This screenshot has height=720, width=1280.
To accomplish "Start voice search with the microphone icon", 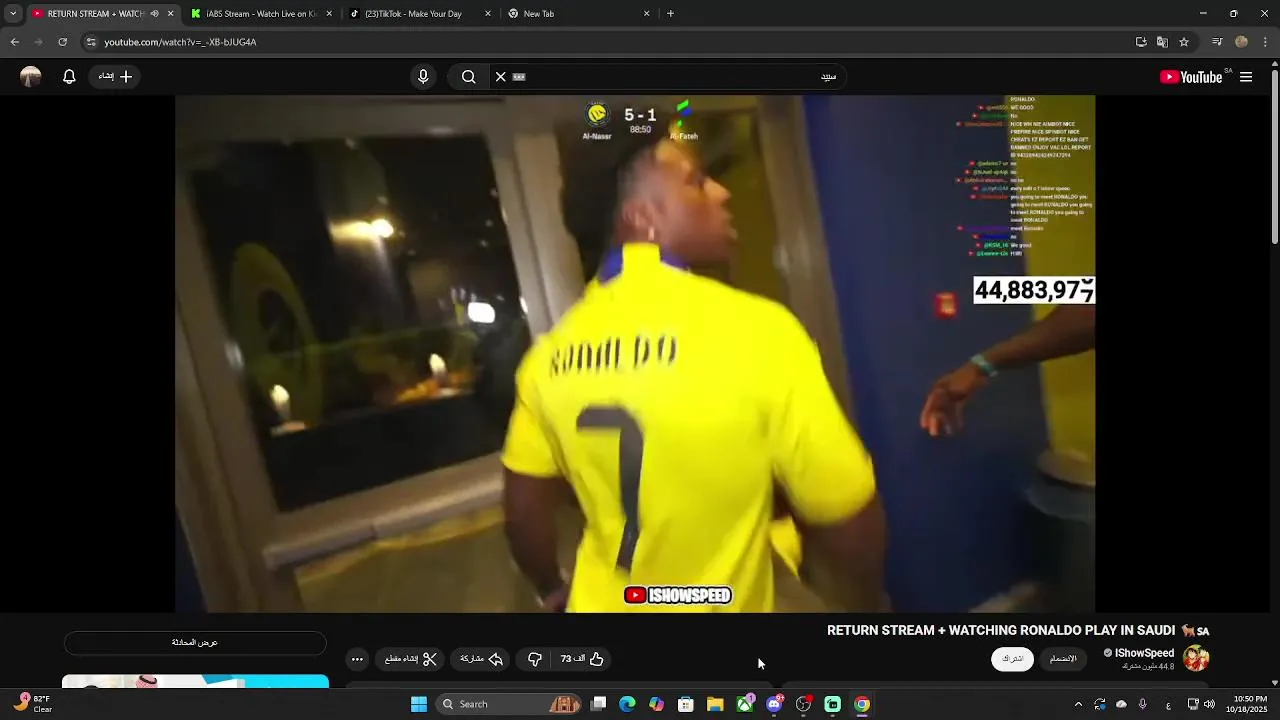I will pos(423,76).
